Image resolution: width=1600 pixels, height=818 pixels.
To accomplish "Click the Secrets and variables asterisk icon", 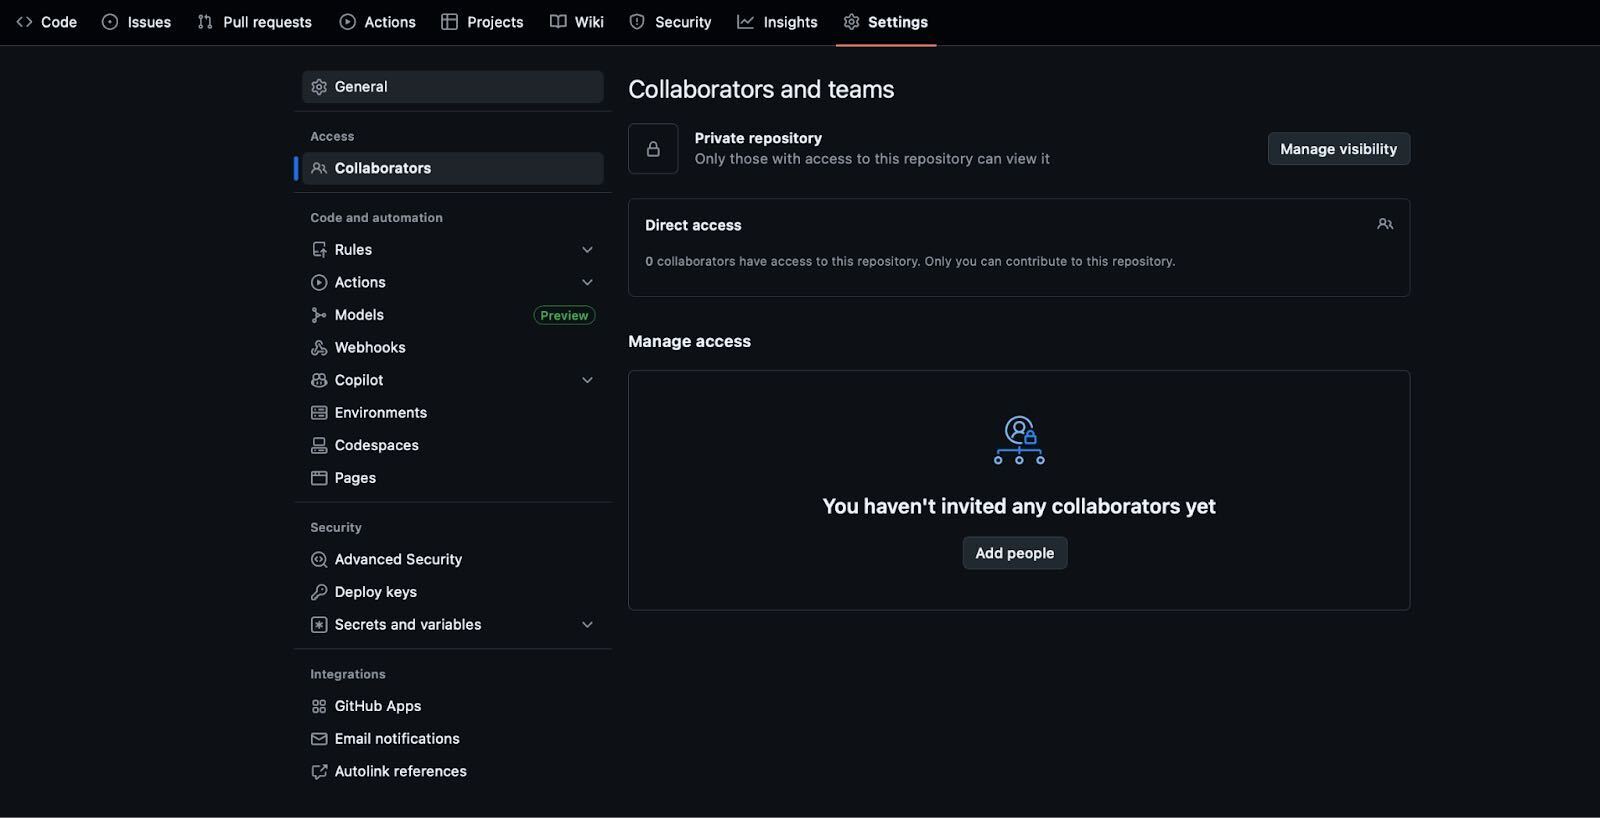I will click(x=319, y=625).
